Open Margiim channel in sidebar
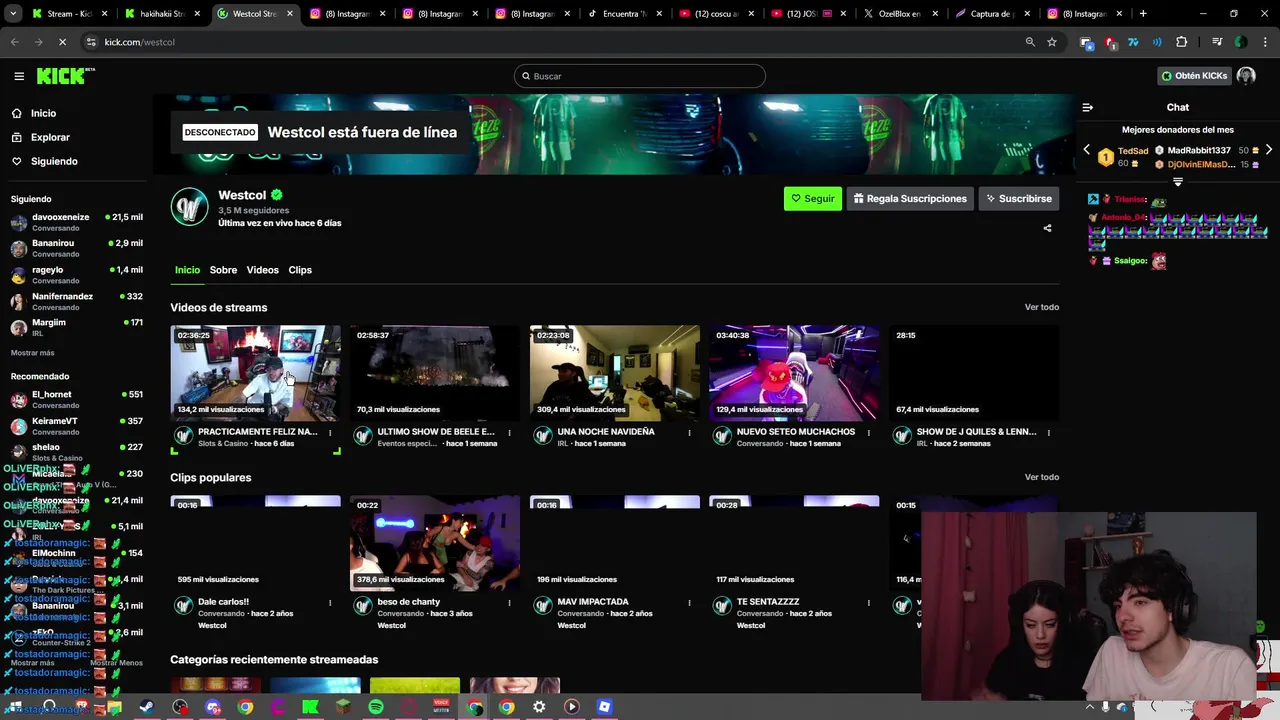The height and width of the screenshot is (720, 1280). point(77,327)
